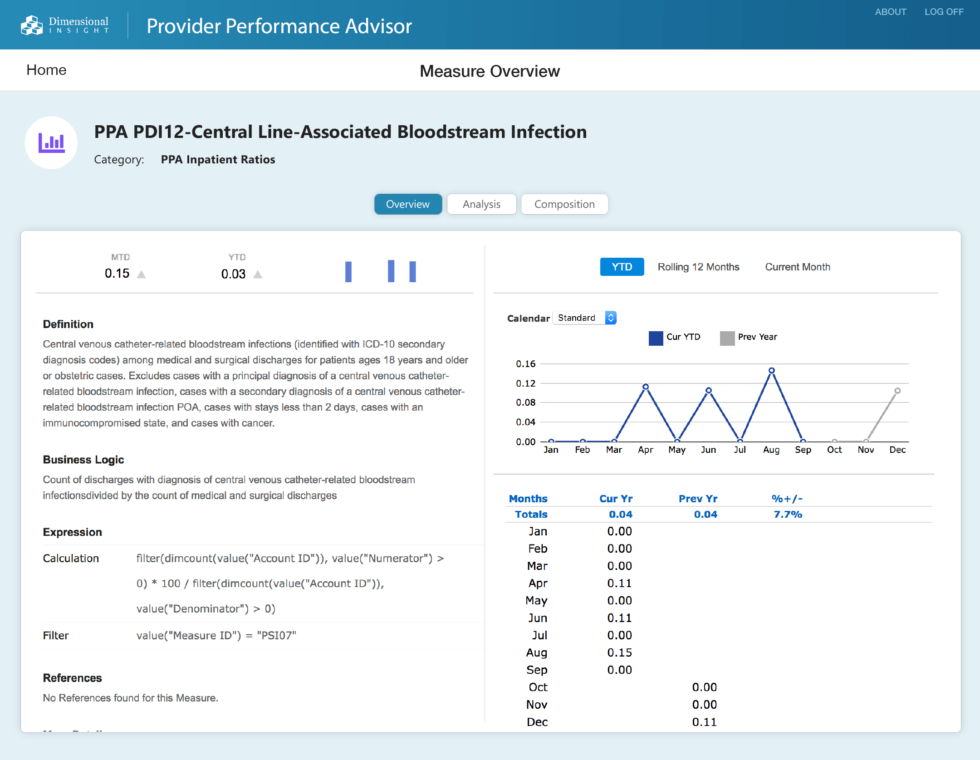Click the sparkline mini bar chart
The width and height of the screenshot is (980, 760).
[x=381, y=270]
